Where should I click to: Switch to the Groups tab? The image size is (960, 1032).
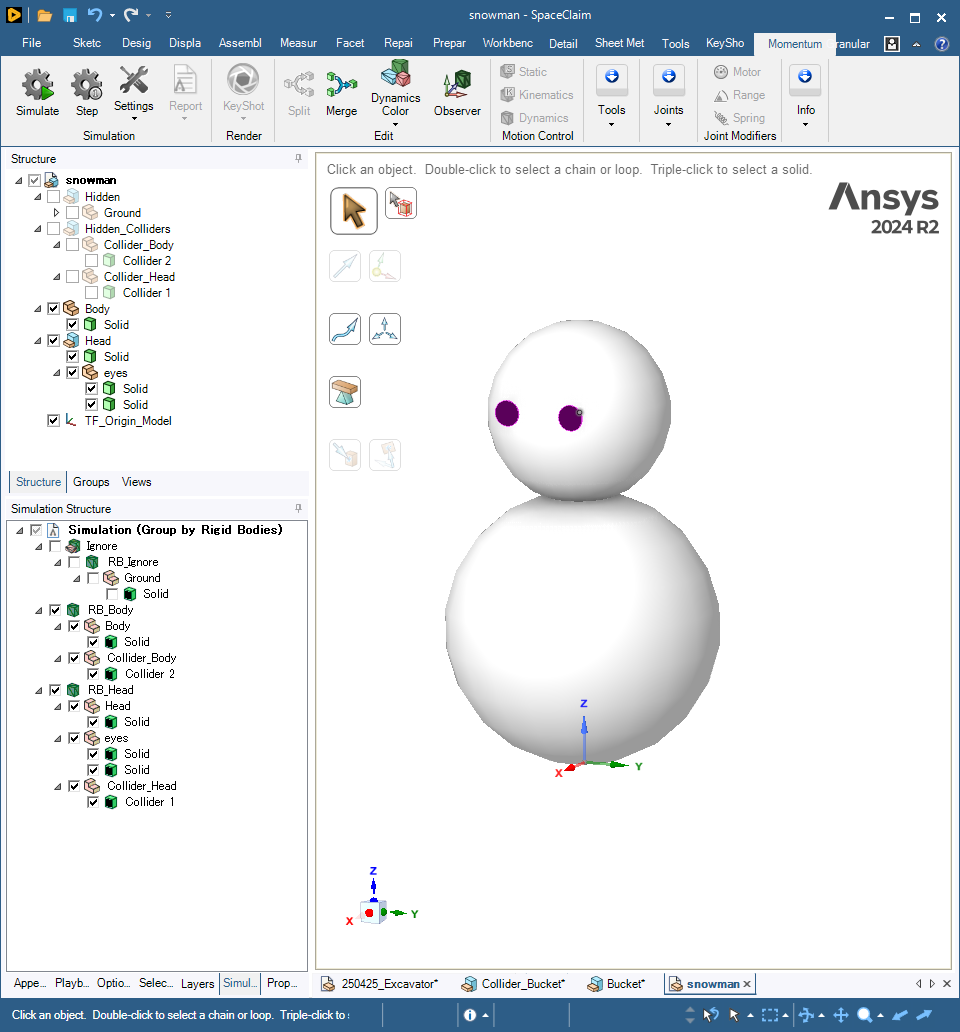click(91, 482)
